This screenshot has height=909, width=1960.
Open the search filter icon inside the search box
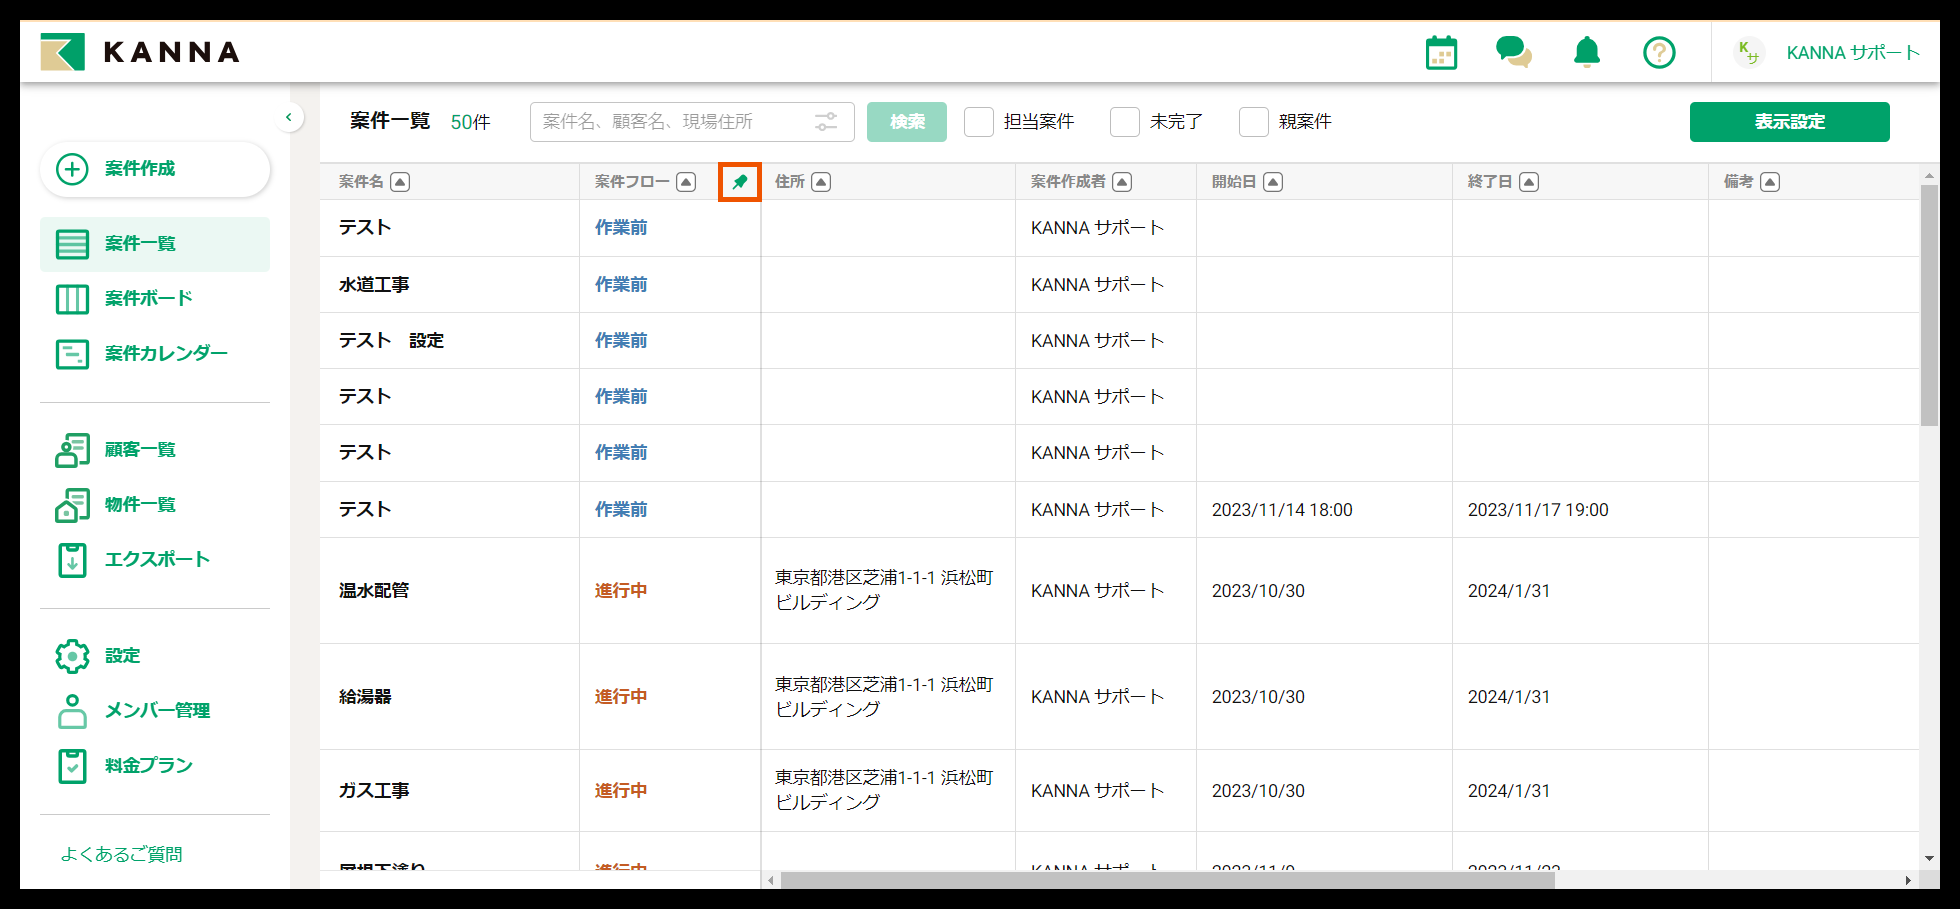coord(826,121)
